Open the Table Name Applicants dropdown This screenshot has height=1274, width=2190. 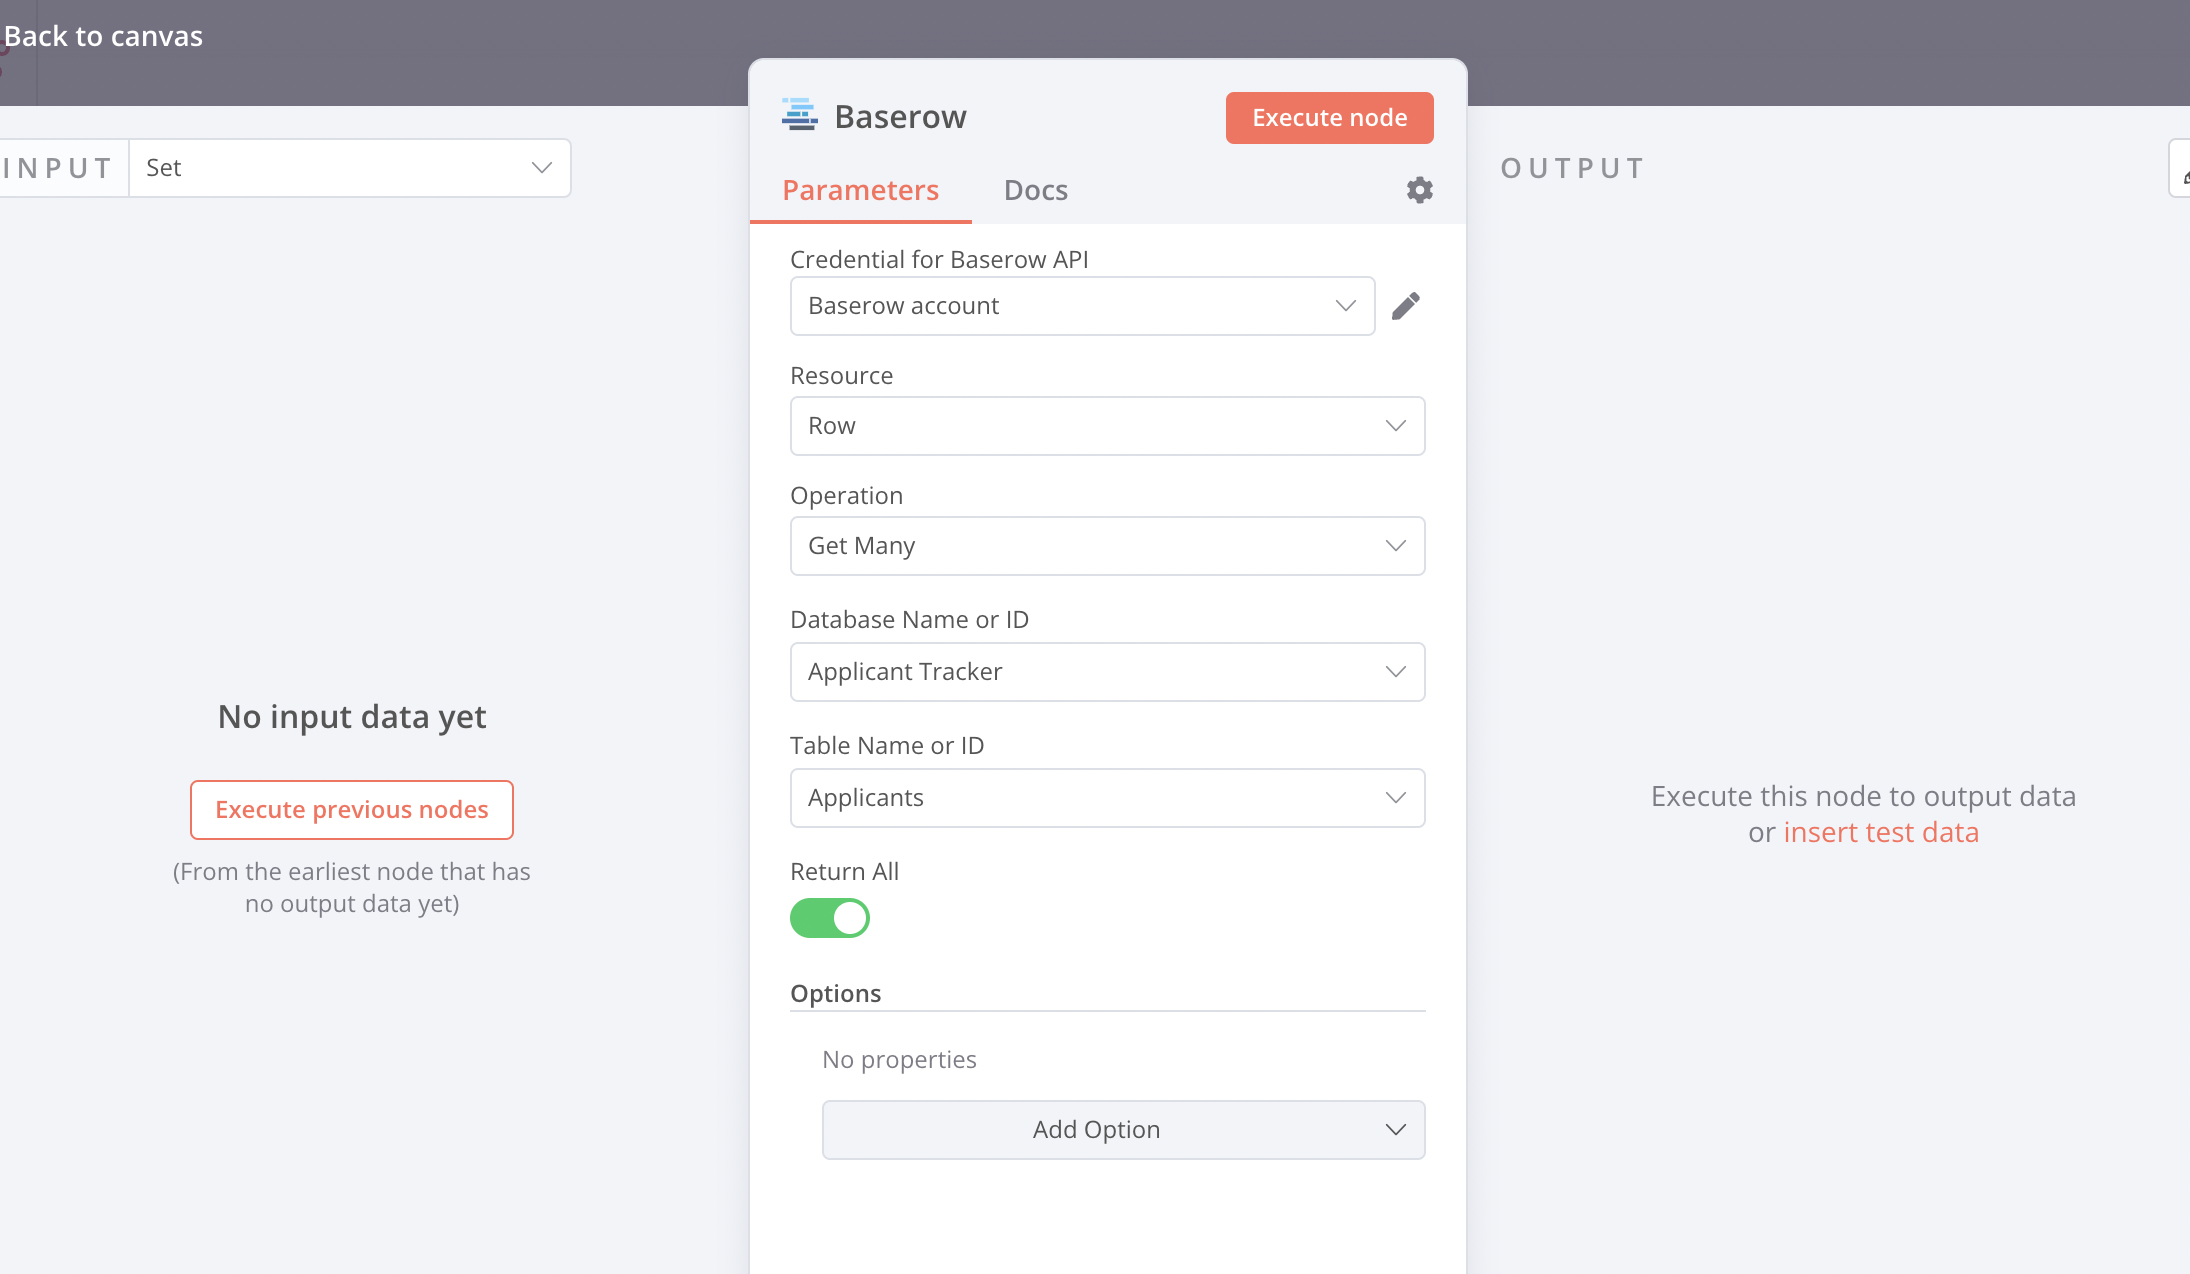tap(1106, 798)
